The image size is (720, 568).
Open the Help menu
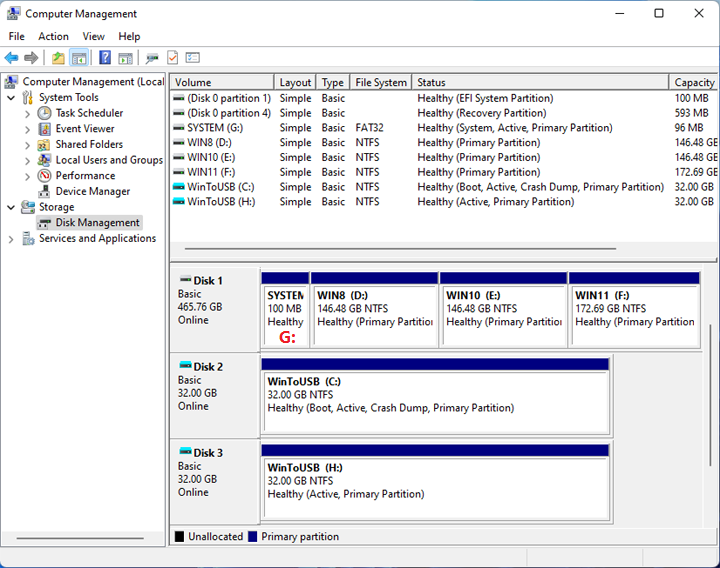129,36
